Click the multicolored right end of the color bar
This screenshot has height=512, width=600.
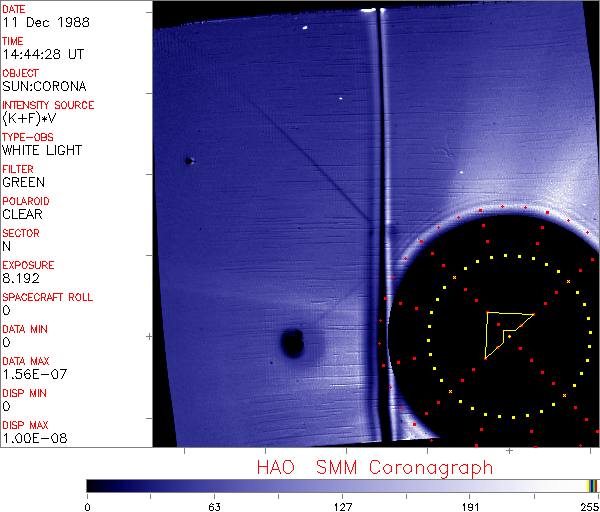click(593, 485)
